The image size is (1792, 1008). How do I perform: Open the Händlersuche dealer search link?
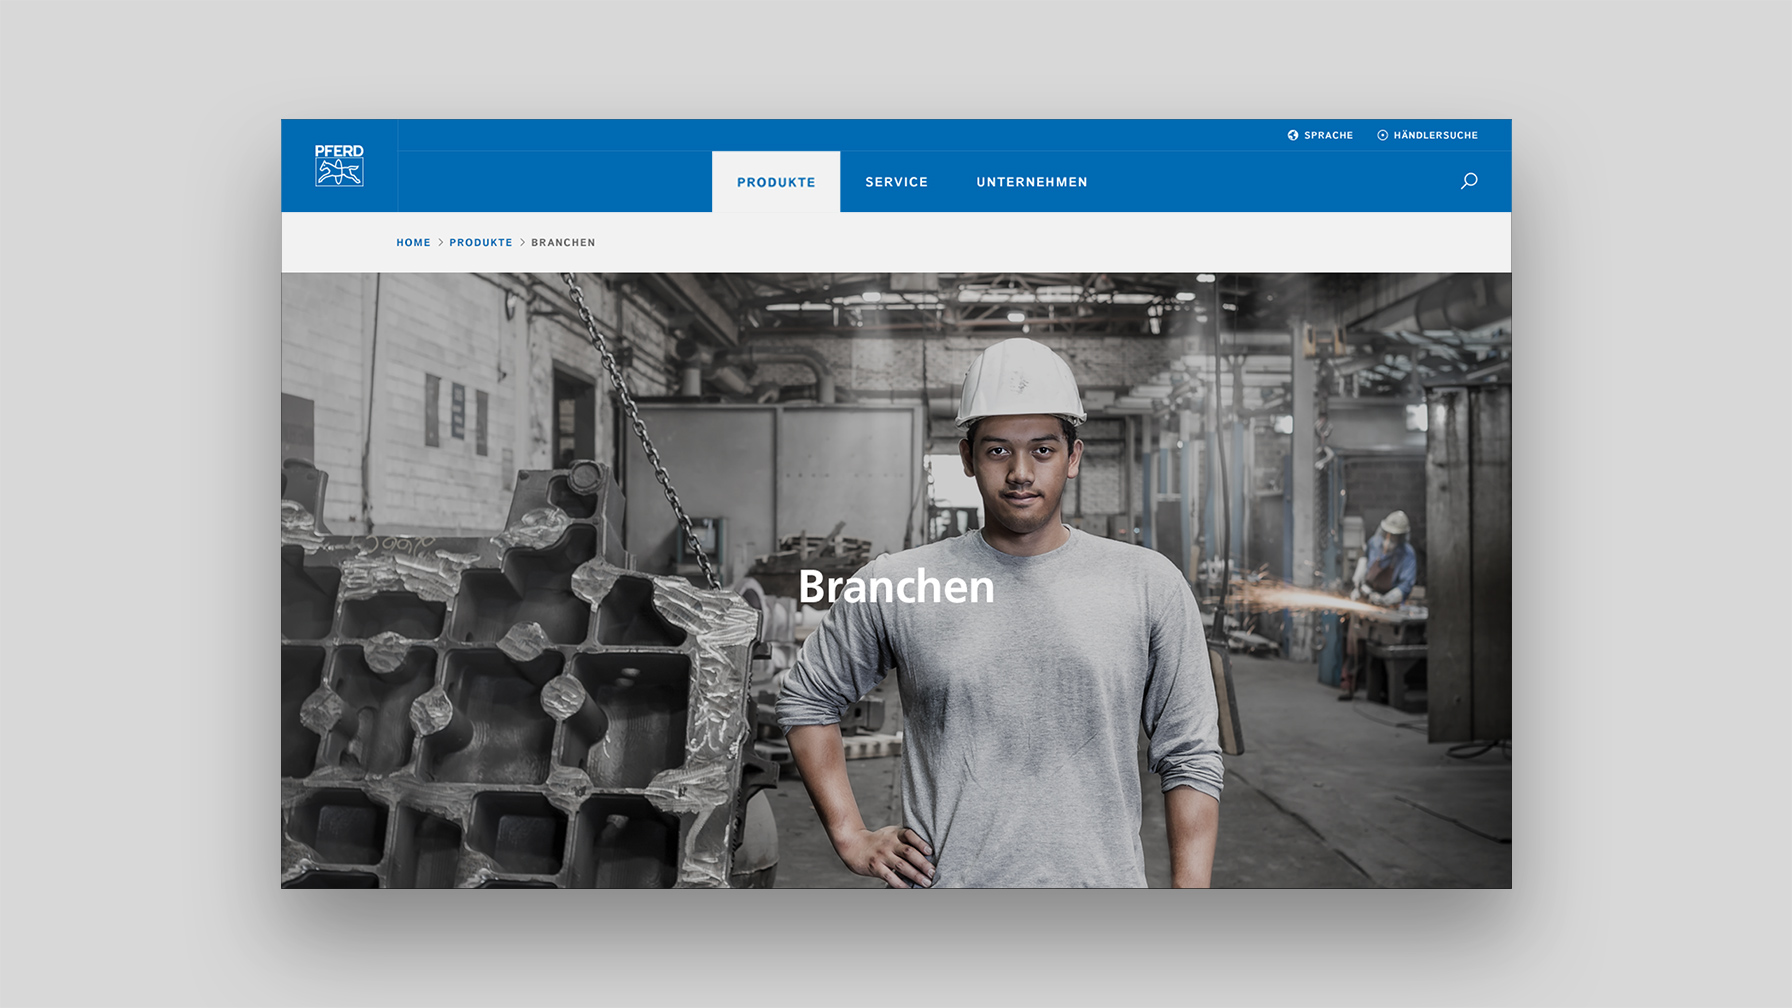(1435, 135)
